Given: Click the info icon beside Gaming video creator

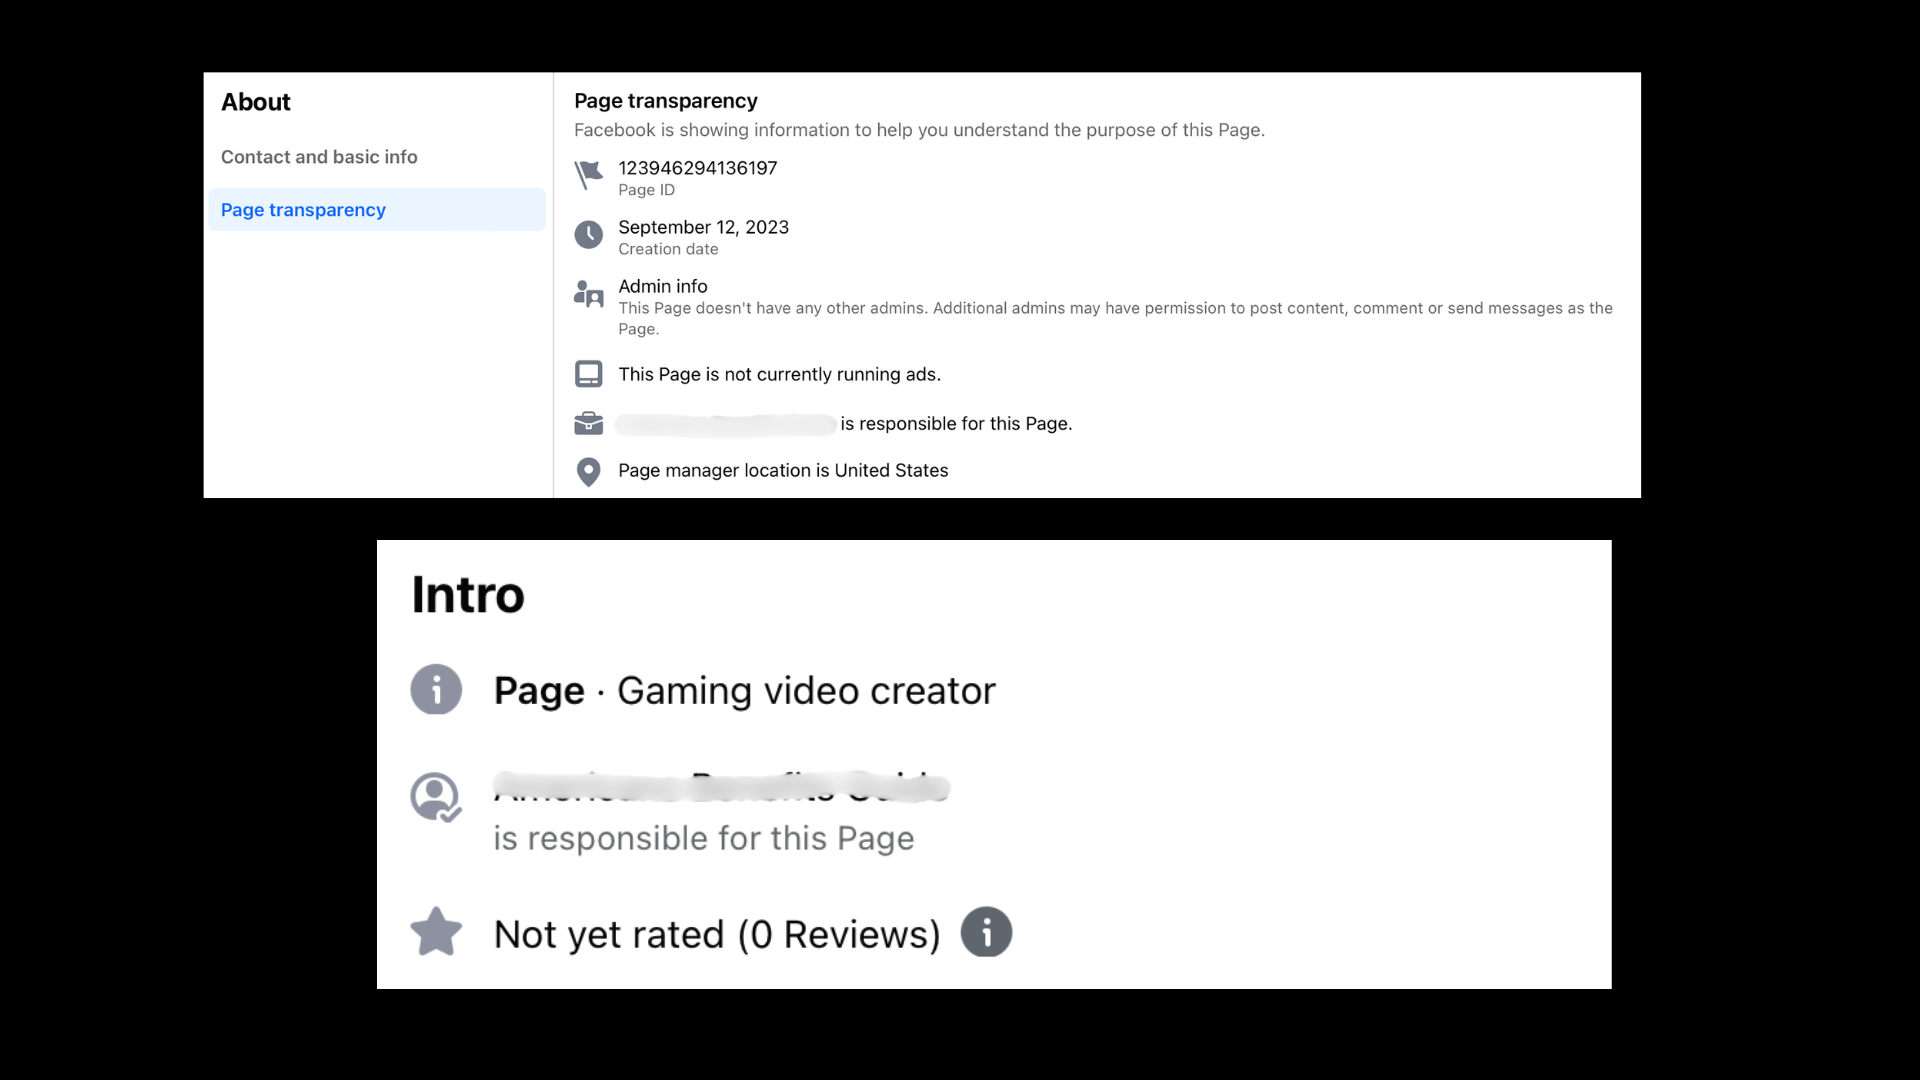Looking at the screenshot, I should (436, 689).
